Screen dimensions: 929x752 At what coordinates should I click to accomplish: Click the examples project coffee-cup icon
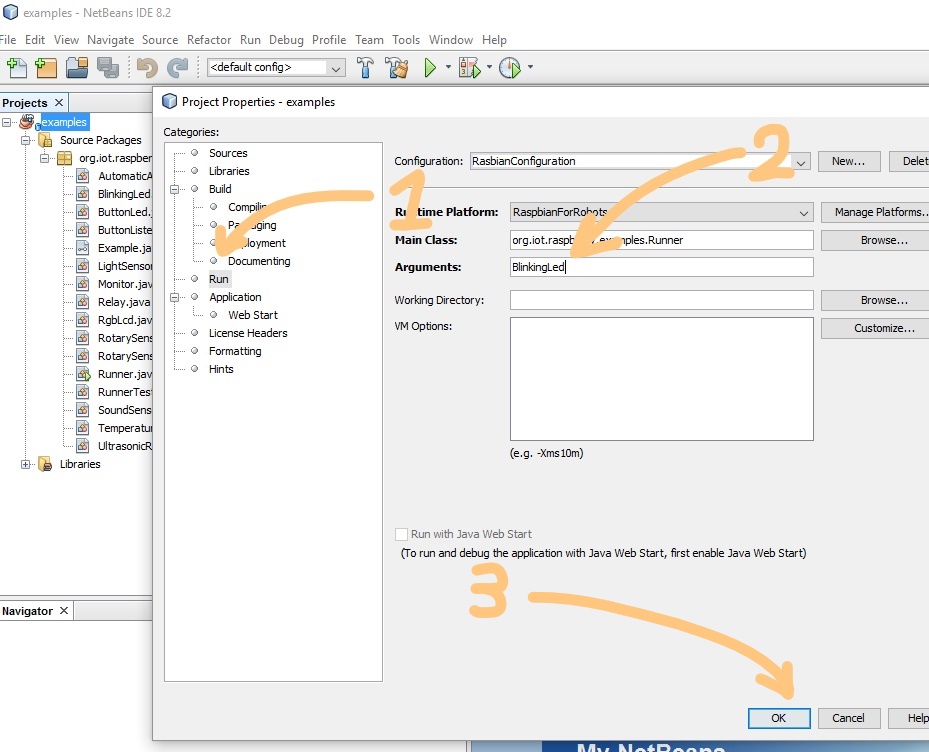pyautogui.click(x=27, y=122)
